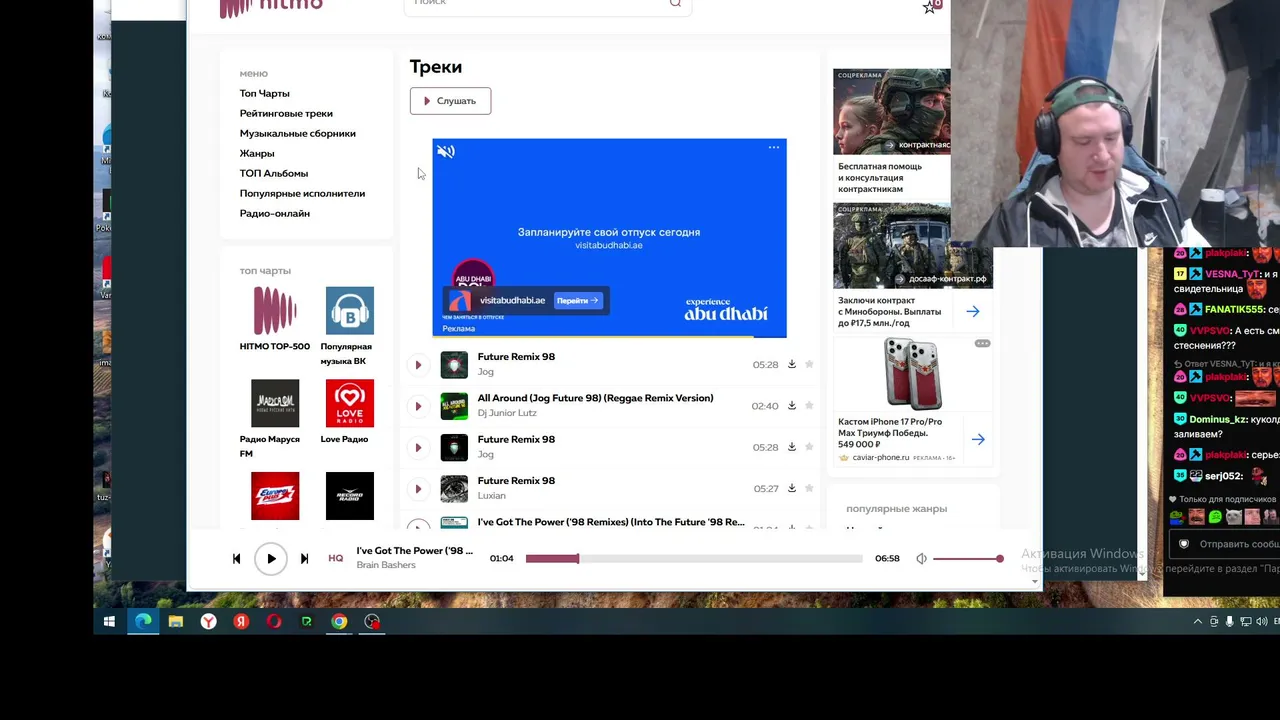Click Бесплатная помощь ad headline
This screenshot has width=1280, height=720.
point(880,178)
